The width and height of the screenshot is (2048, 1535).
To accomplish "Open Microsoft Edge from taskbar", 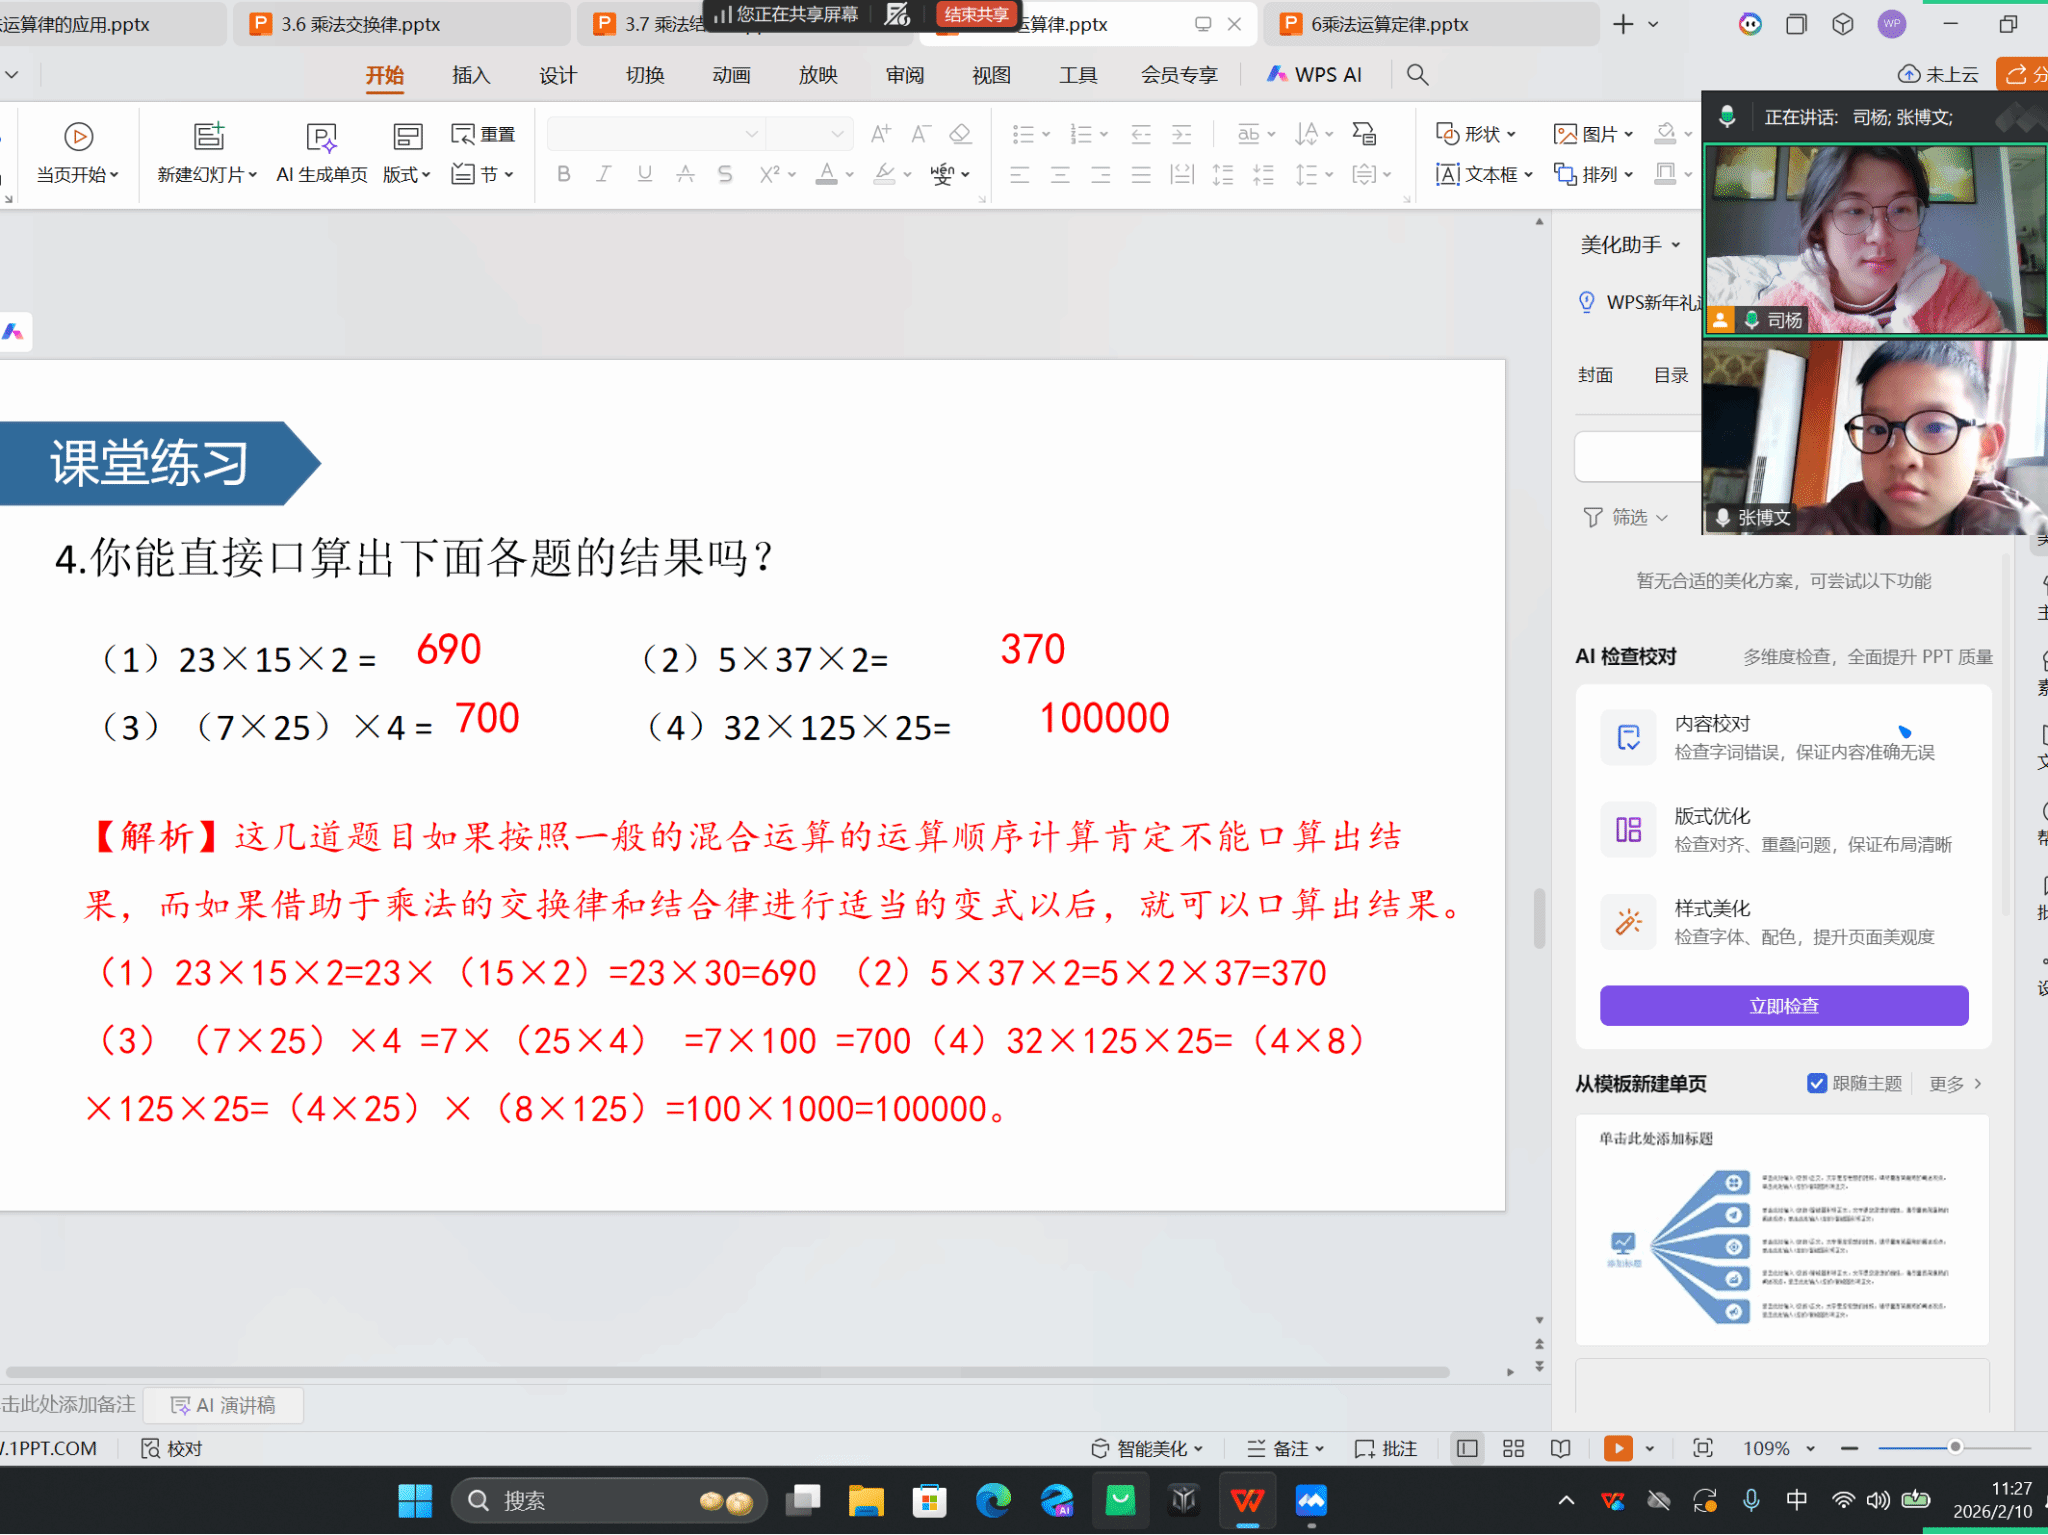I will coord(993,1500).
